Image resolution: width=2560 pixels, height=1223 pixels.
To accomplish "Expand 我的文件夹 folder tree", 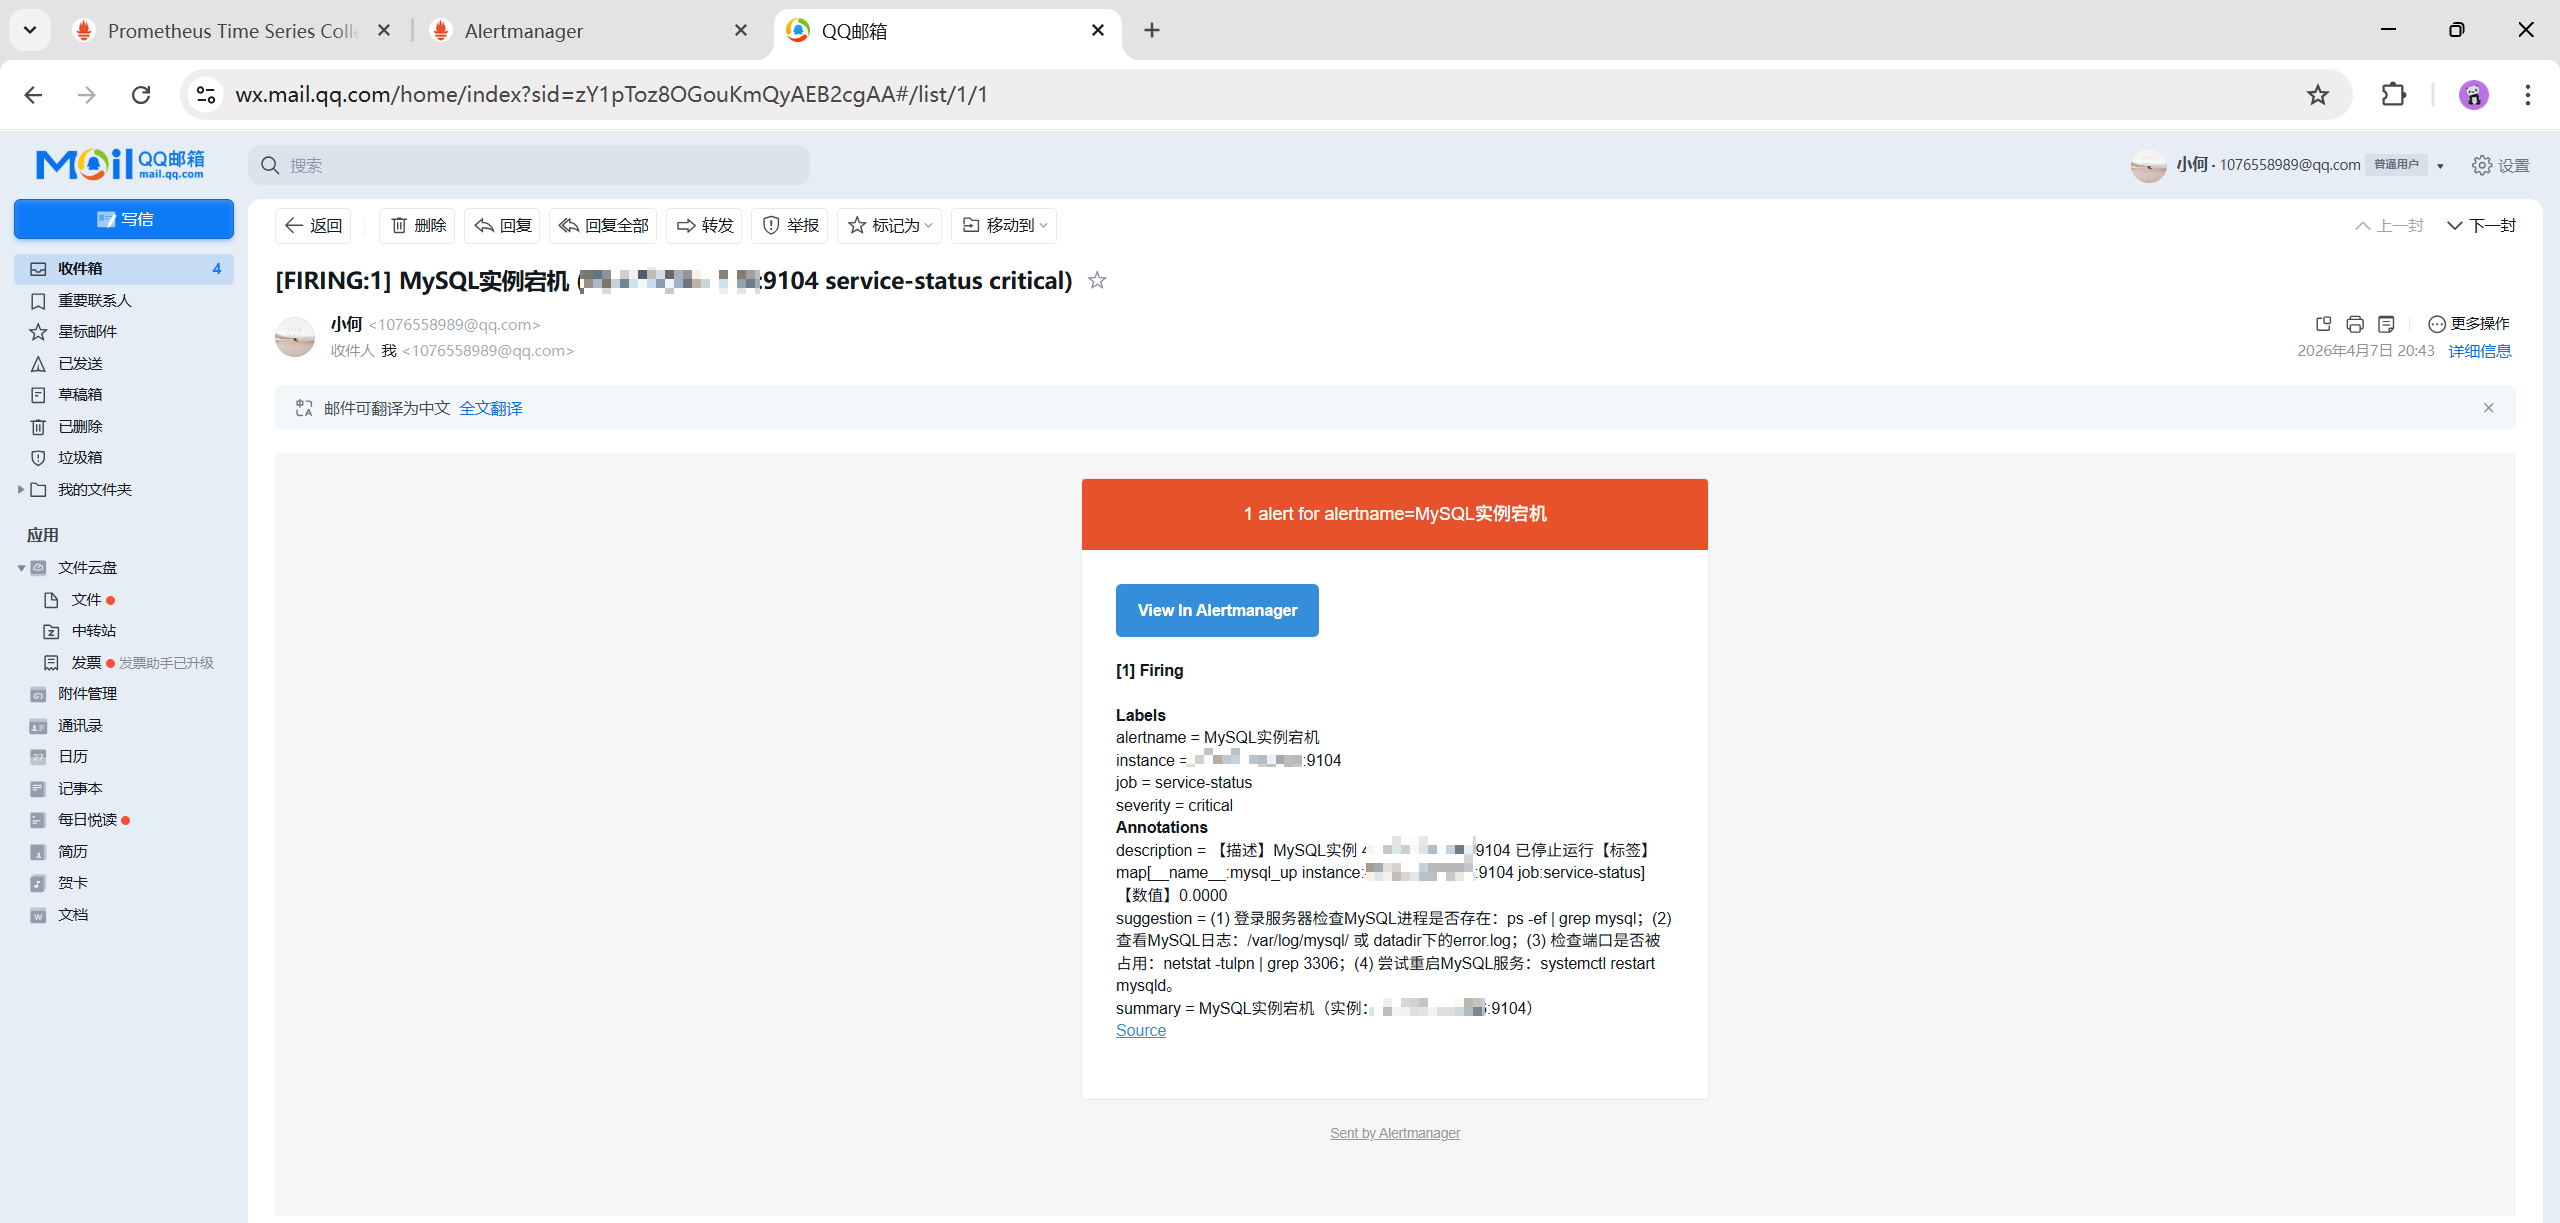I will point(20,490).
